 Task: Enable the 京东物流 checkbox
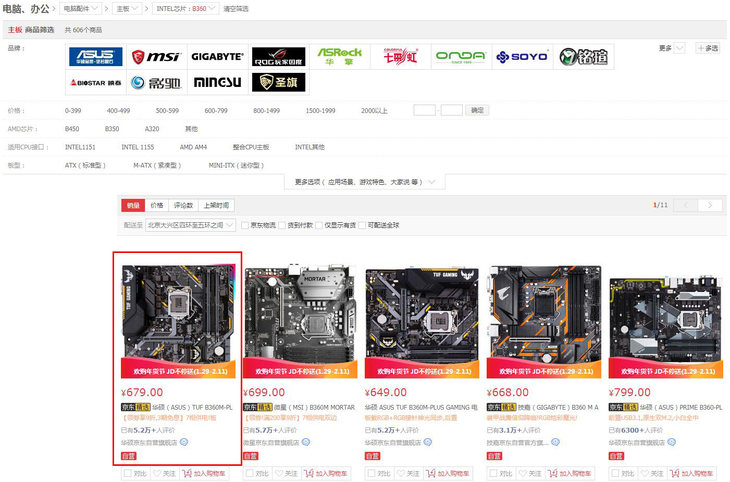pos(246,225)
